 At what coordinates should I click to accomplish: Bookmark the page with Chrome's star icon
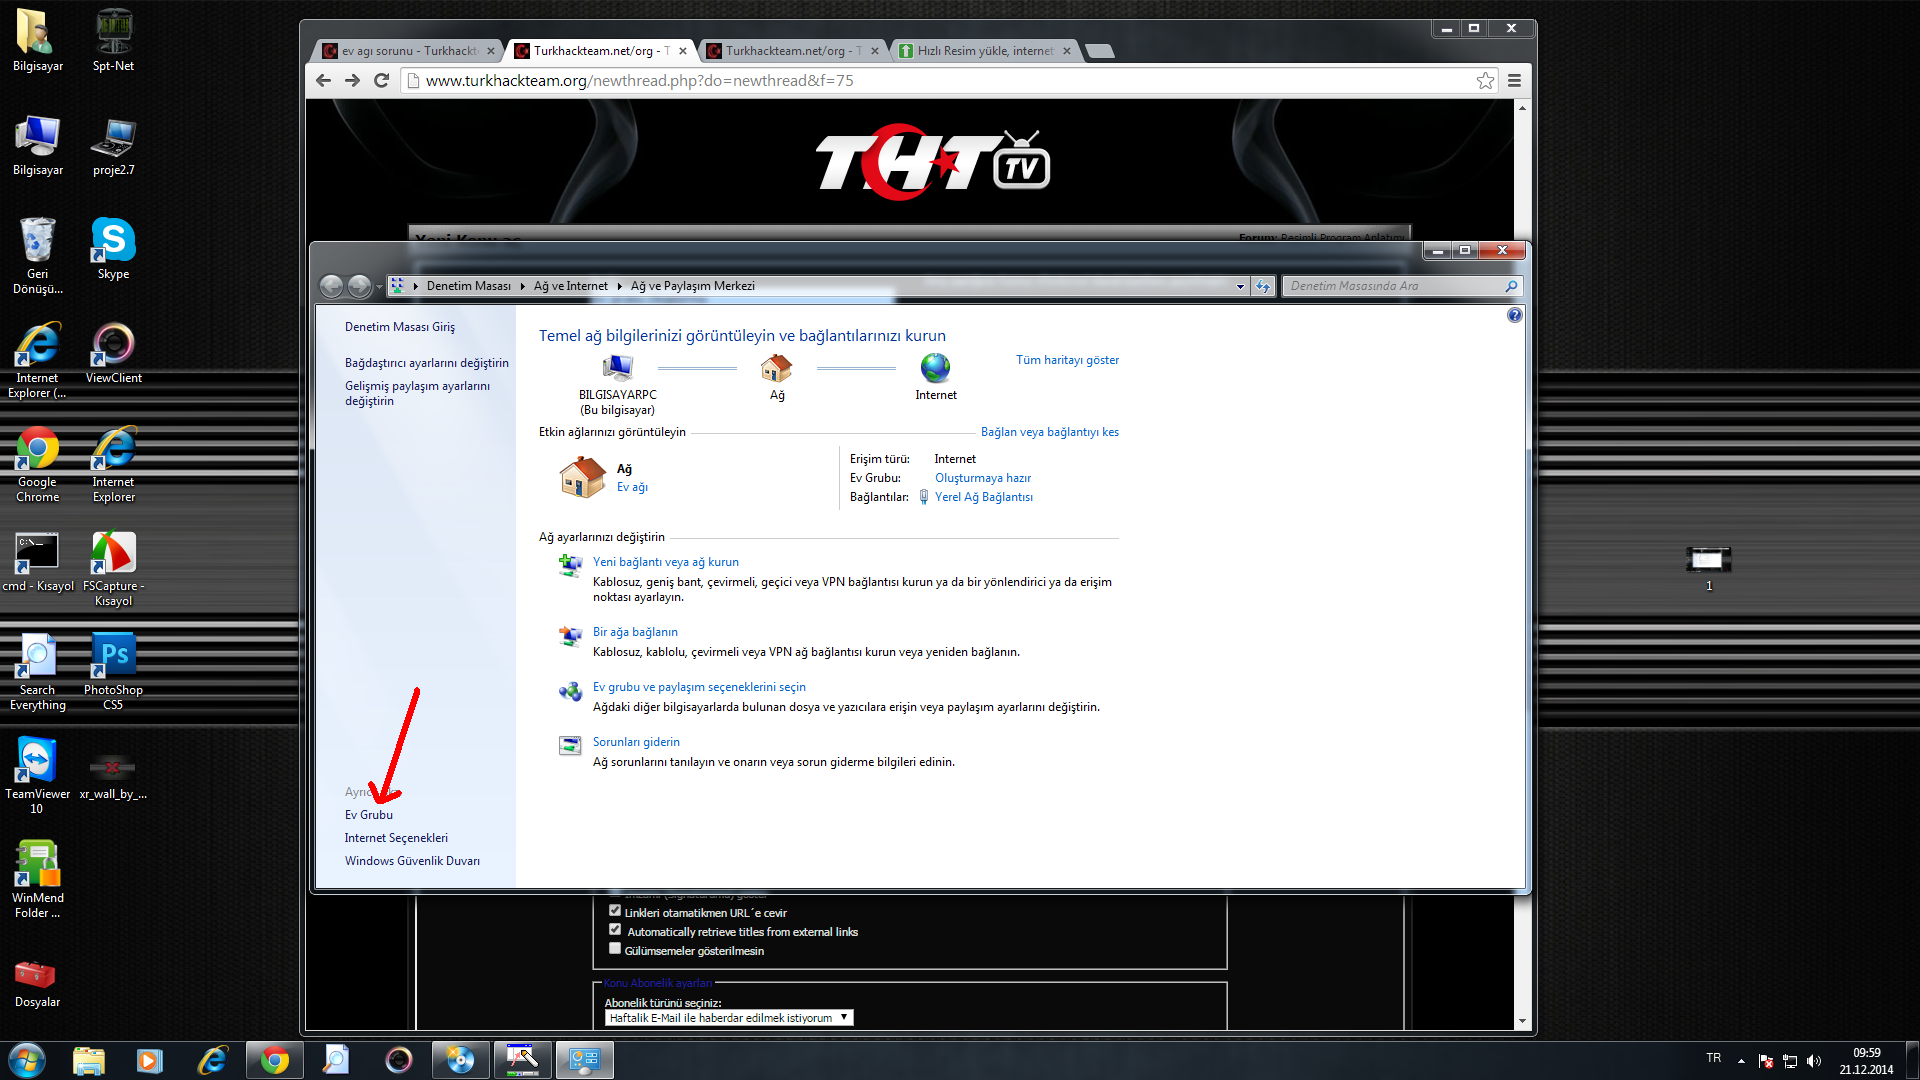tap(1485, 81)
